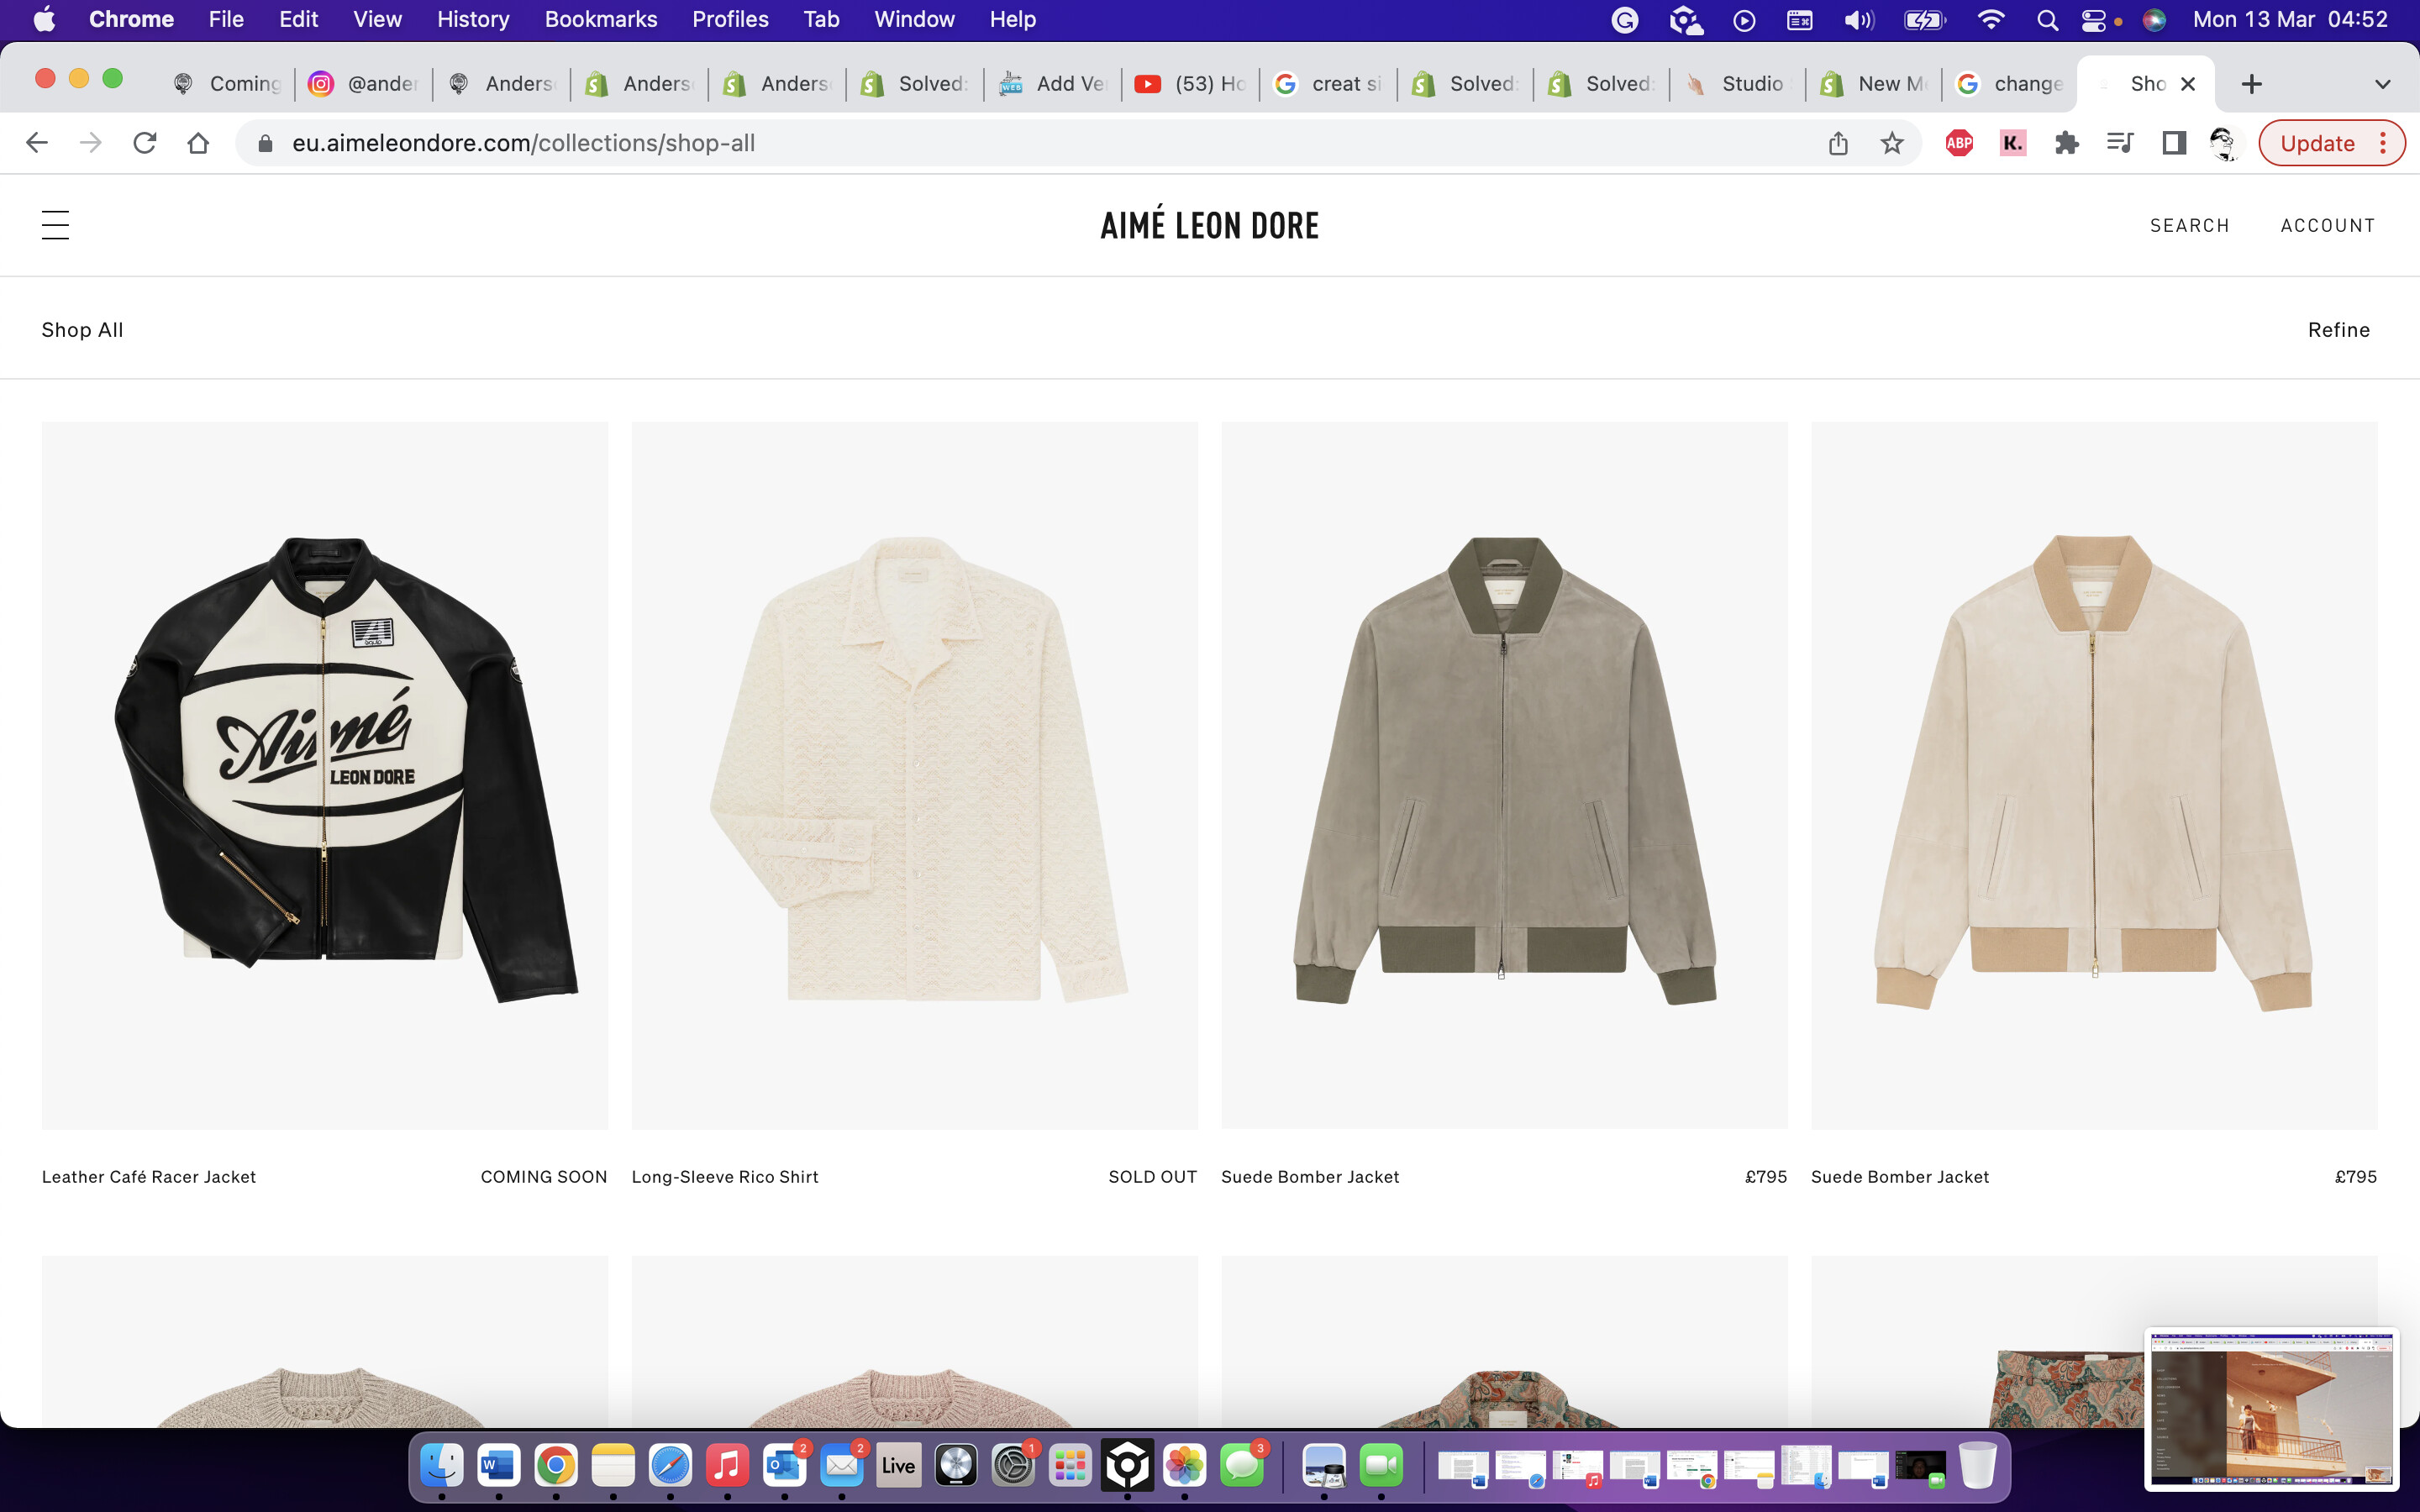Screen dimensions: 2420x1512
Task: Reload the current page
Action: click(144, 143)
